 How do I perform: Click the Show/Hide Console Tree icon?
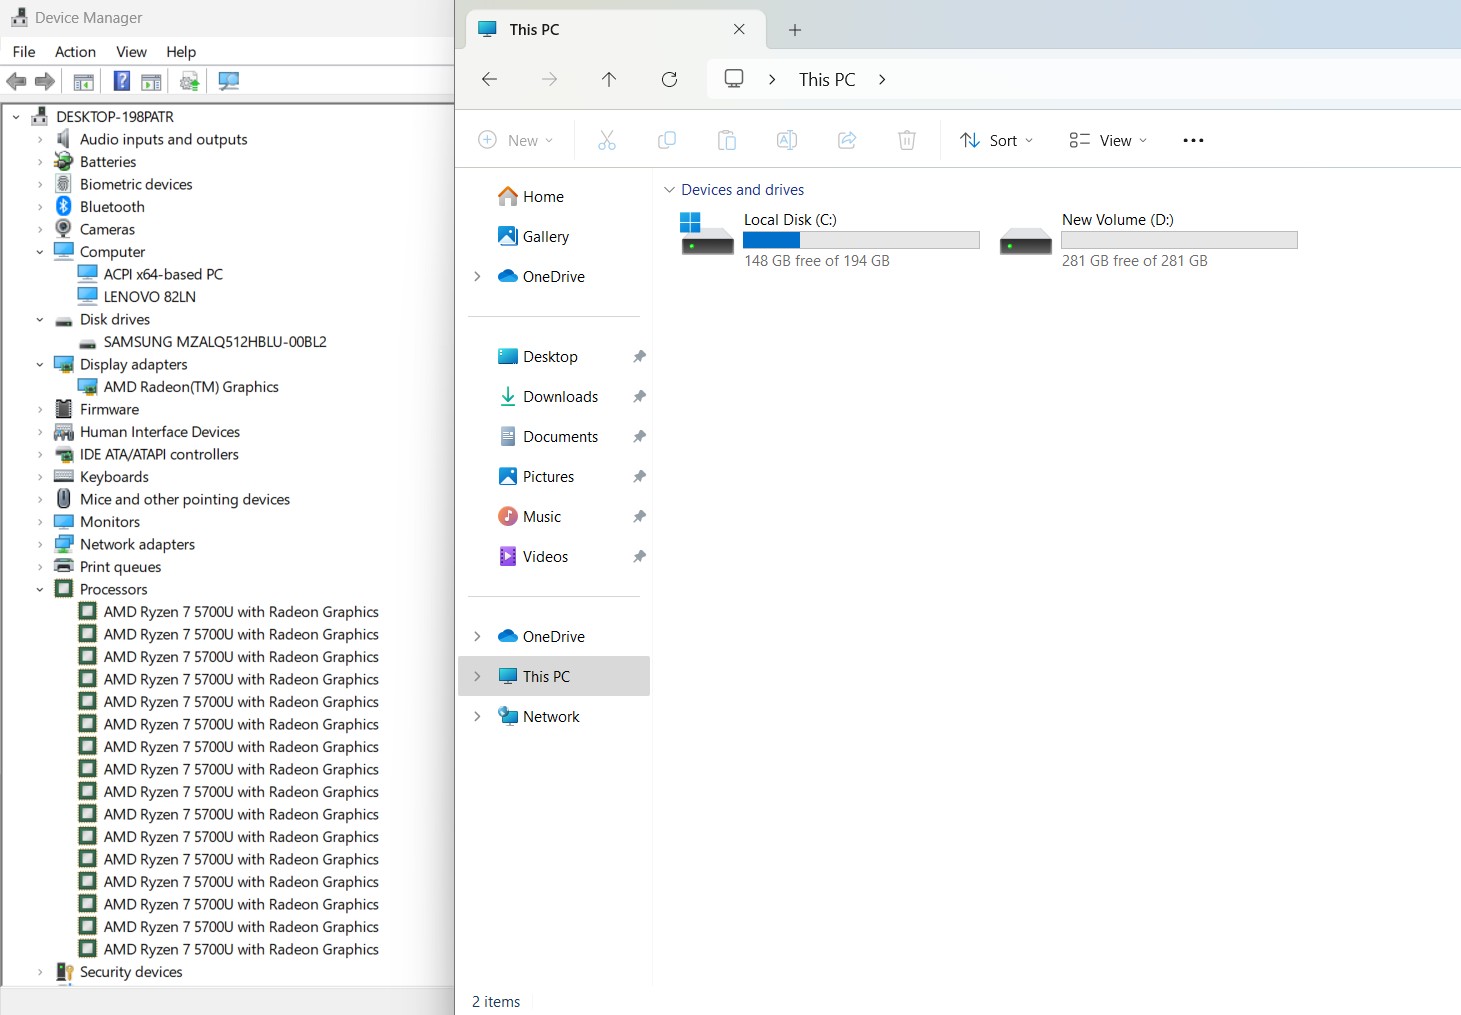pos(84,81)
